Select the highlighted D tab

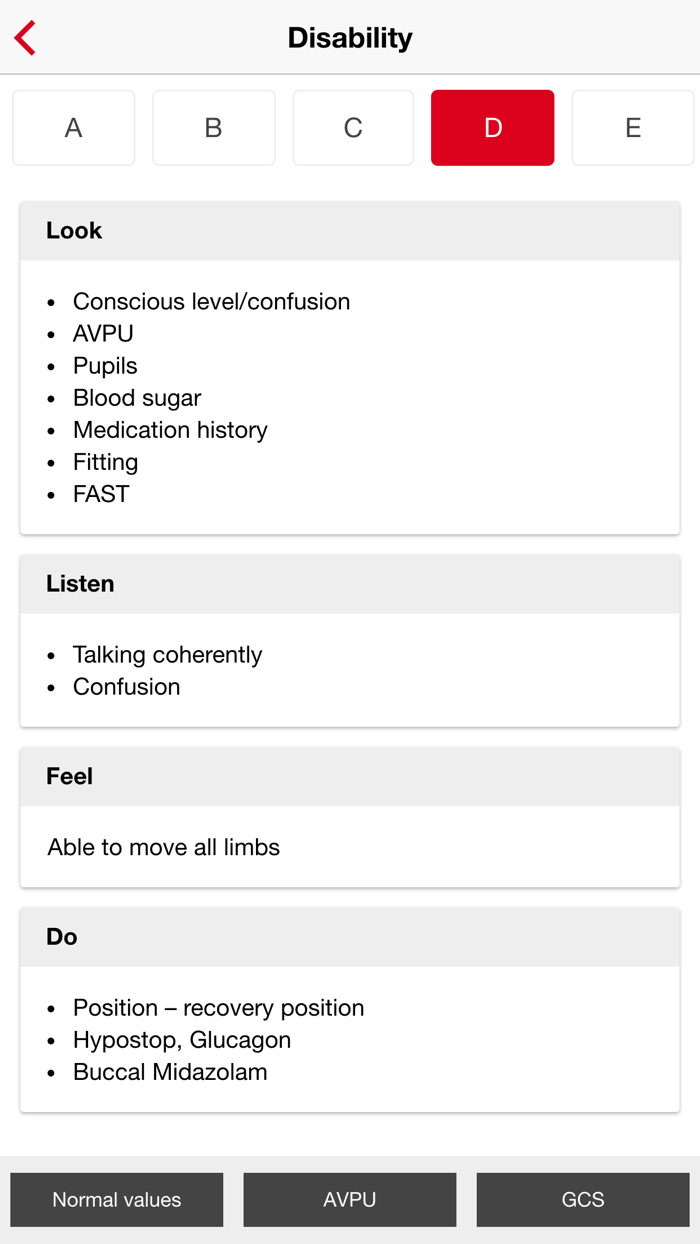[492, 127]
